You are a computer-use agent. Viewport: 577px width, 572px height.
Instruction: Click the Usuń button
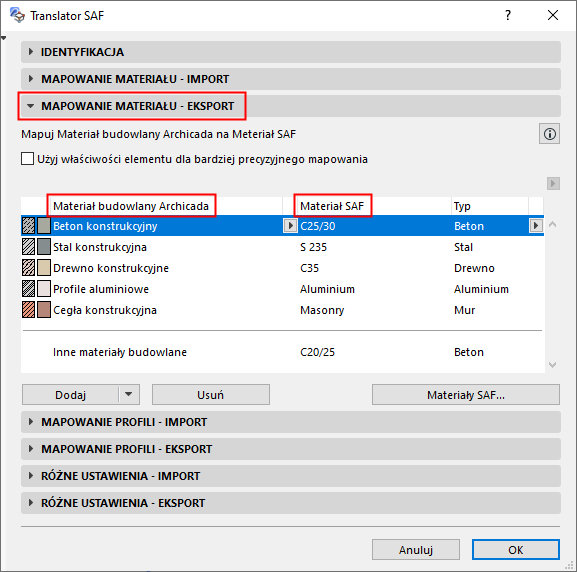click(211, 395)
